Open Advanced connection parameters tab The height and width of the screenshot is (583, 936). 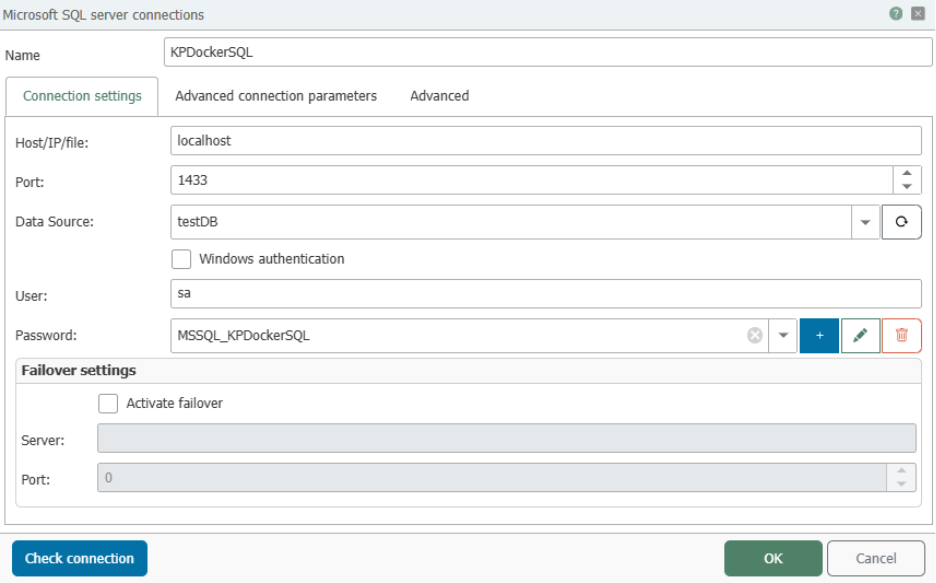click(276, 96)
